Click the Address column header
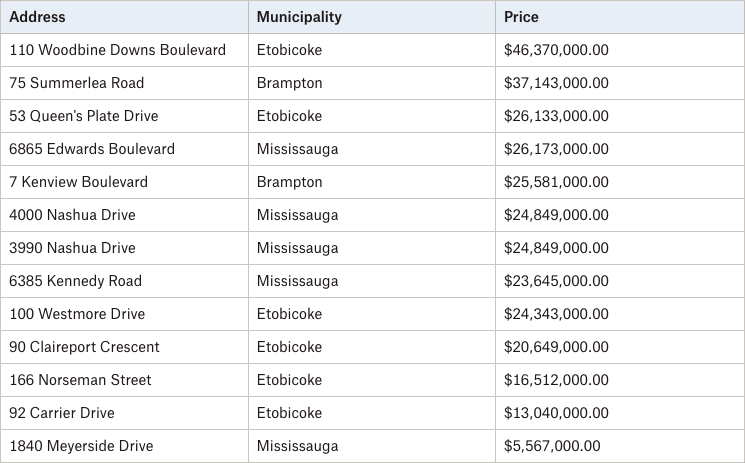Viewport: 745px width, 463px height. (124, 17)
